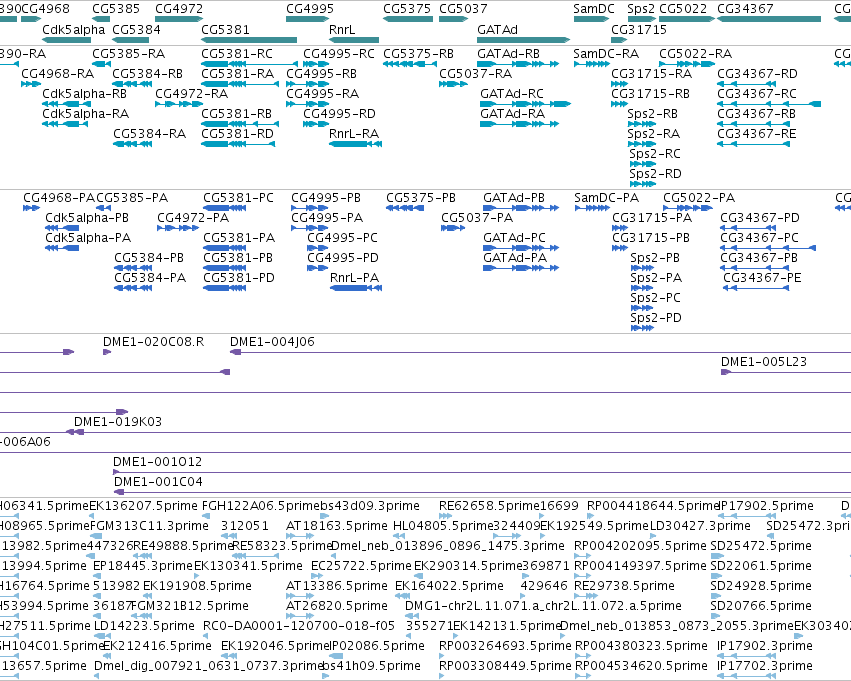Select transcript label Sps2-RD

point(655,174)
